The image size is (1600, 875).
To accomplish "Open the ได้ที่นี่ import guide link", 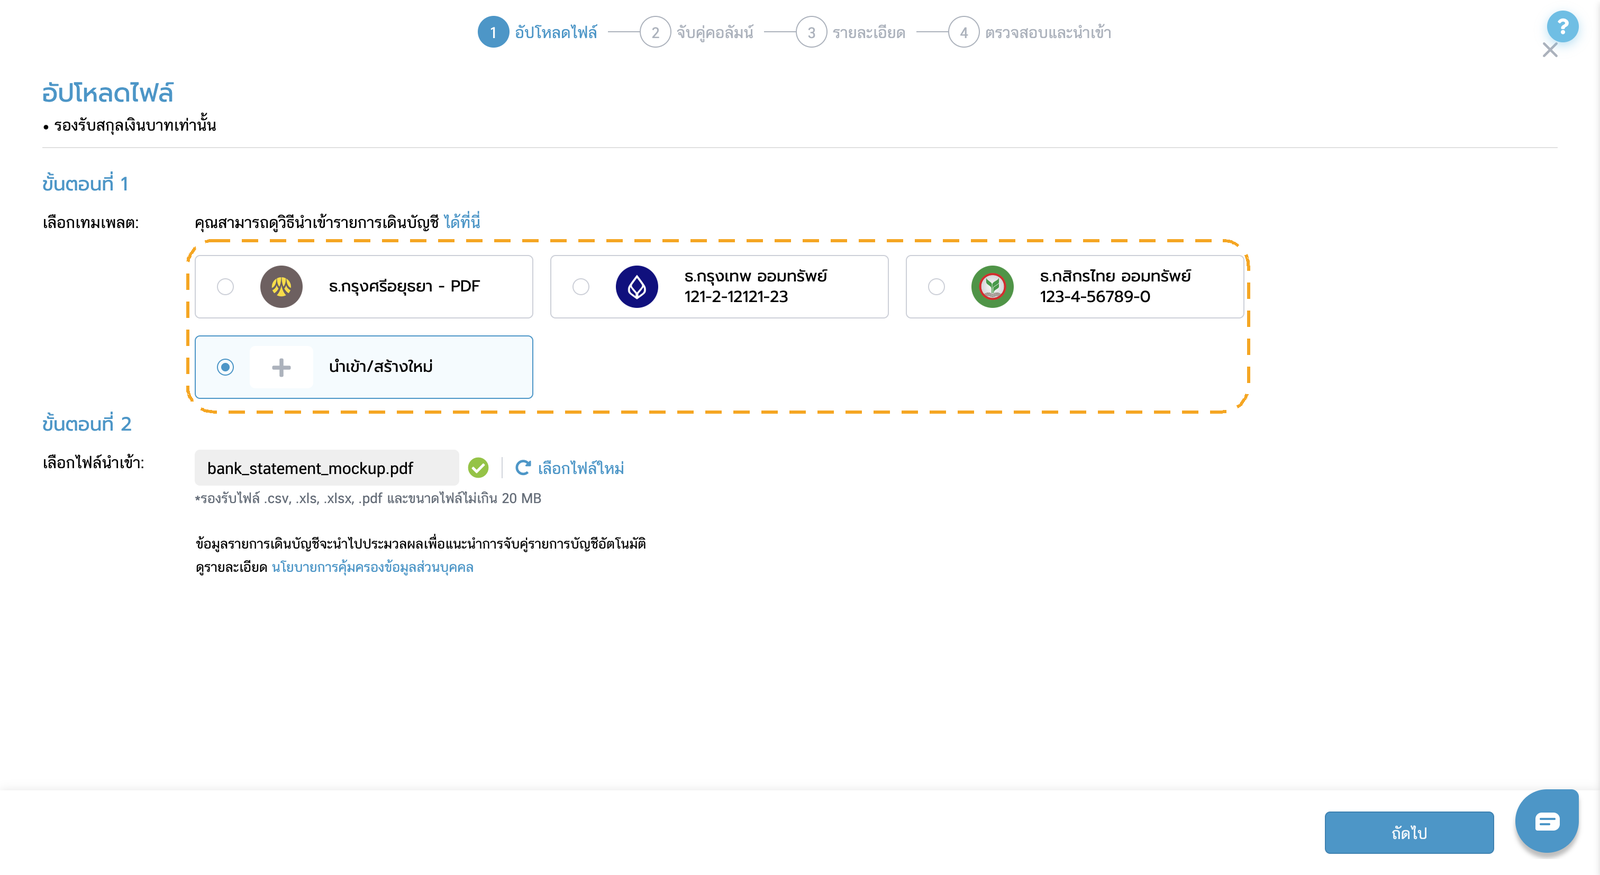I will tap(462, 222).
